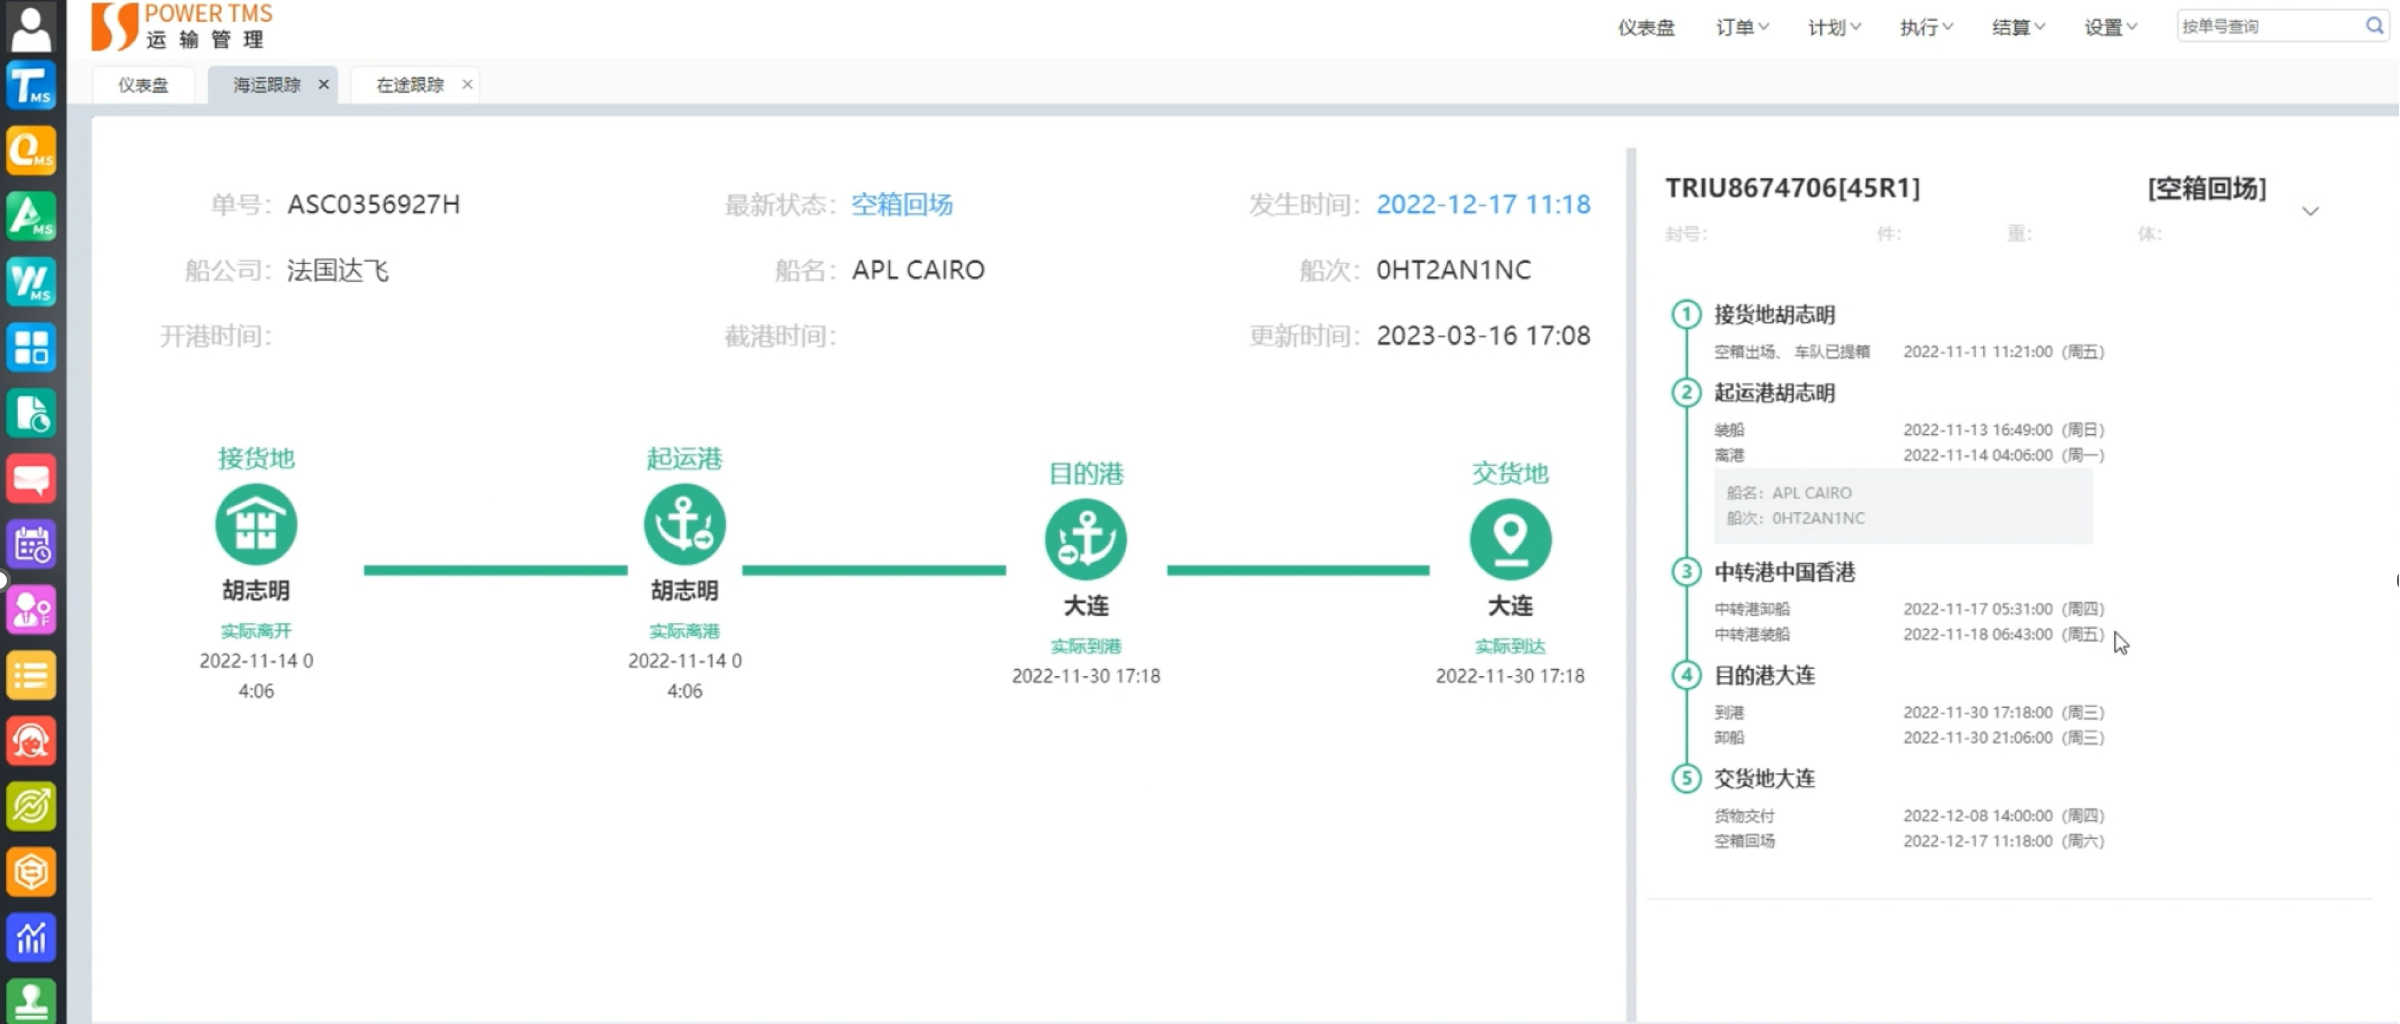Open the orange hexagon box icon
This screenshot has width=2400, height=1024.
31,872
